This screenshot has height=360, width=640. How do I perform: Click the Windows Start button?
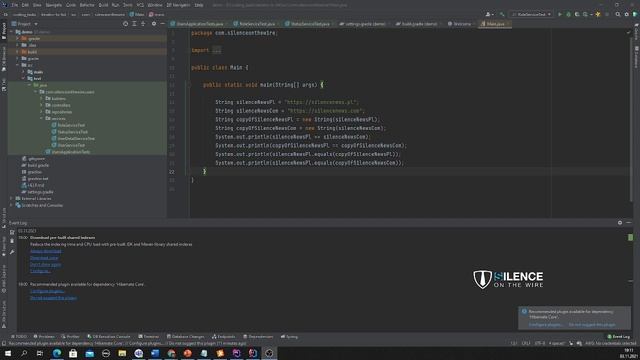pyautogui.click(x=8, y=353)
